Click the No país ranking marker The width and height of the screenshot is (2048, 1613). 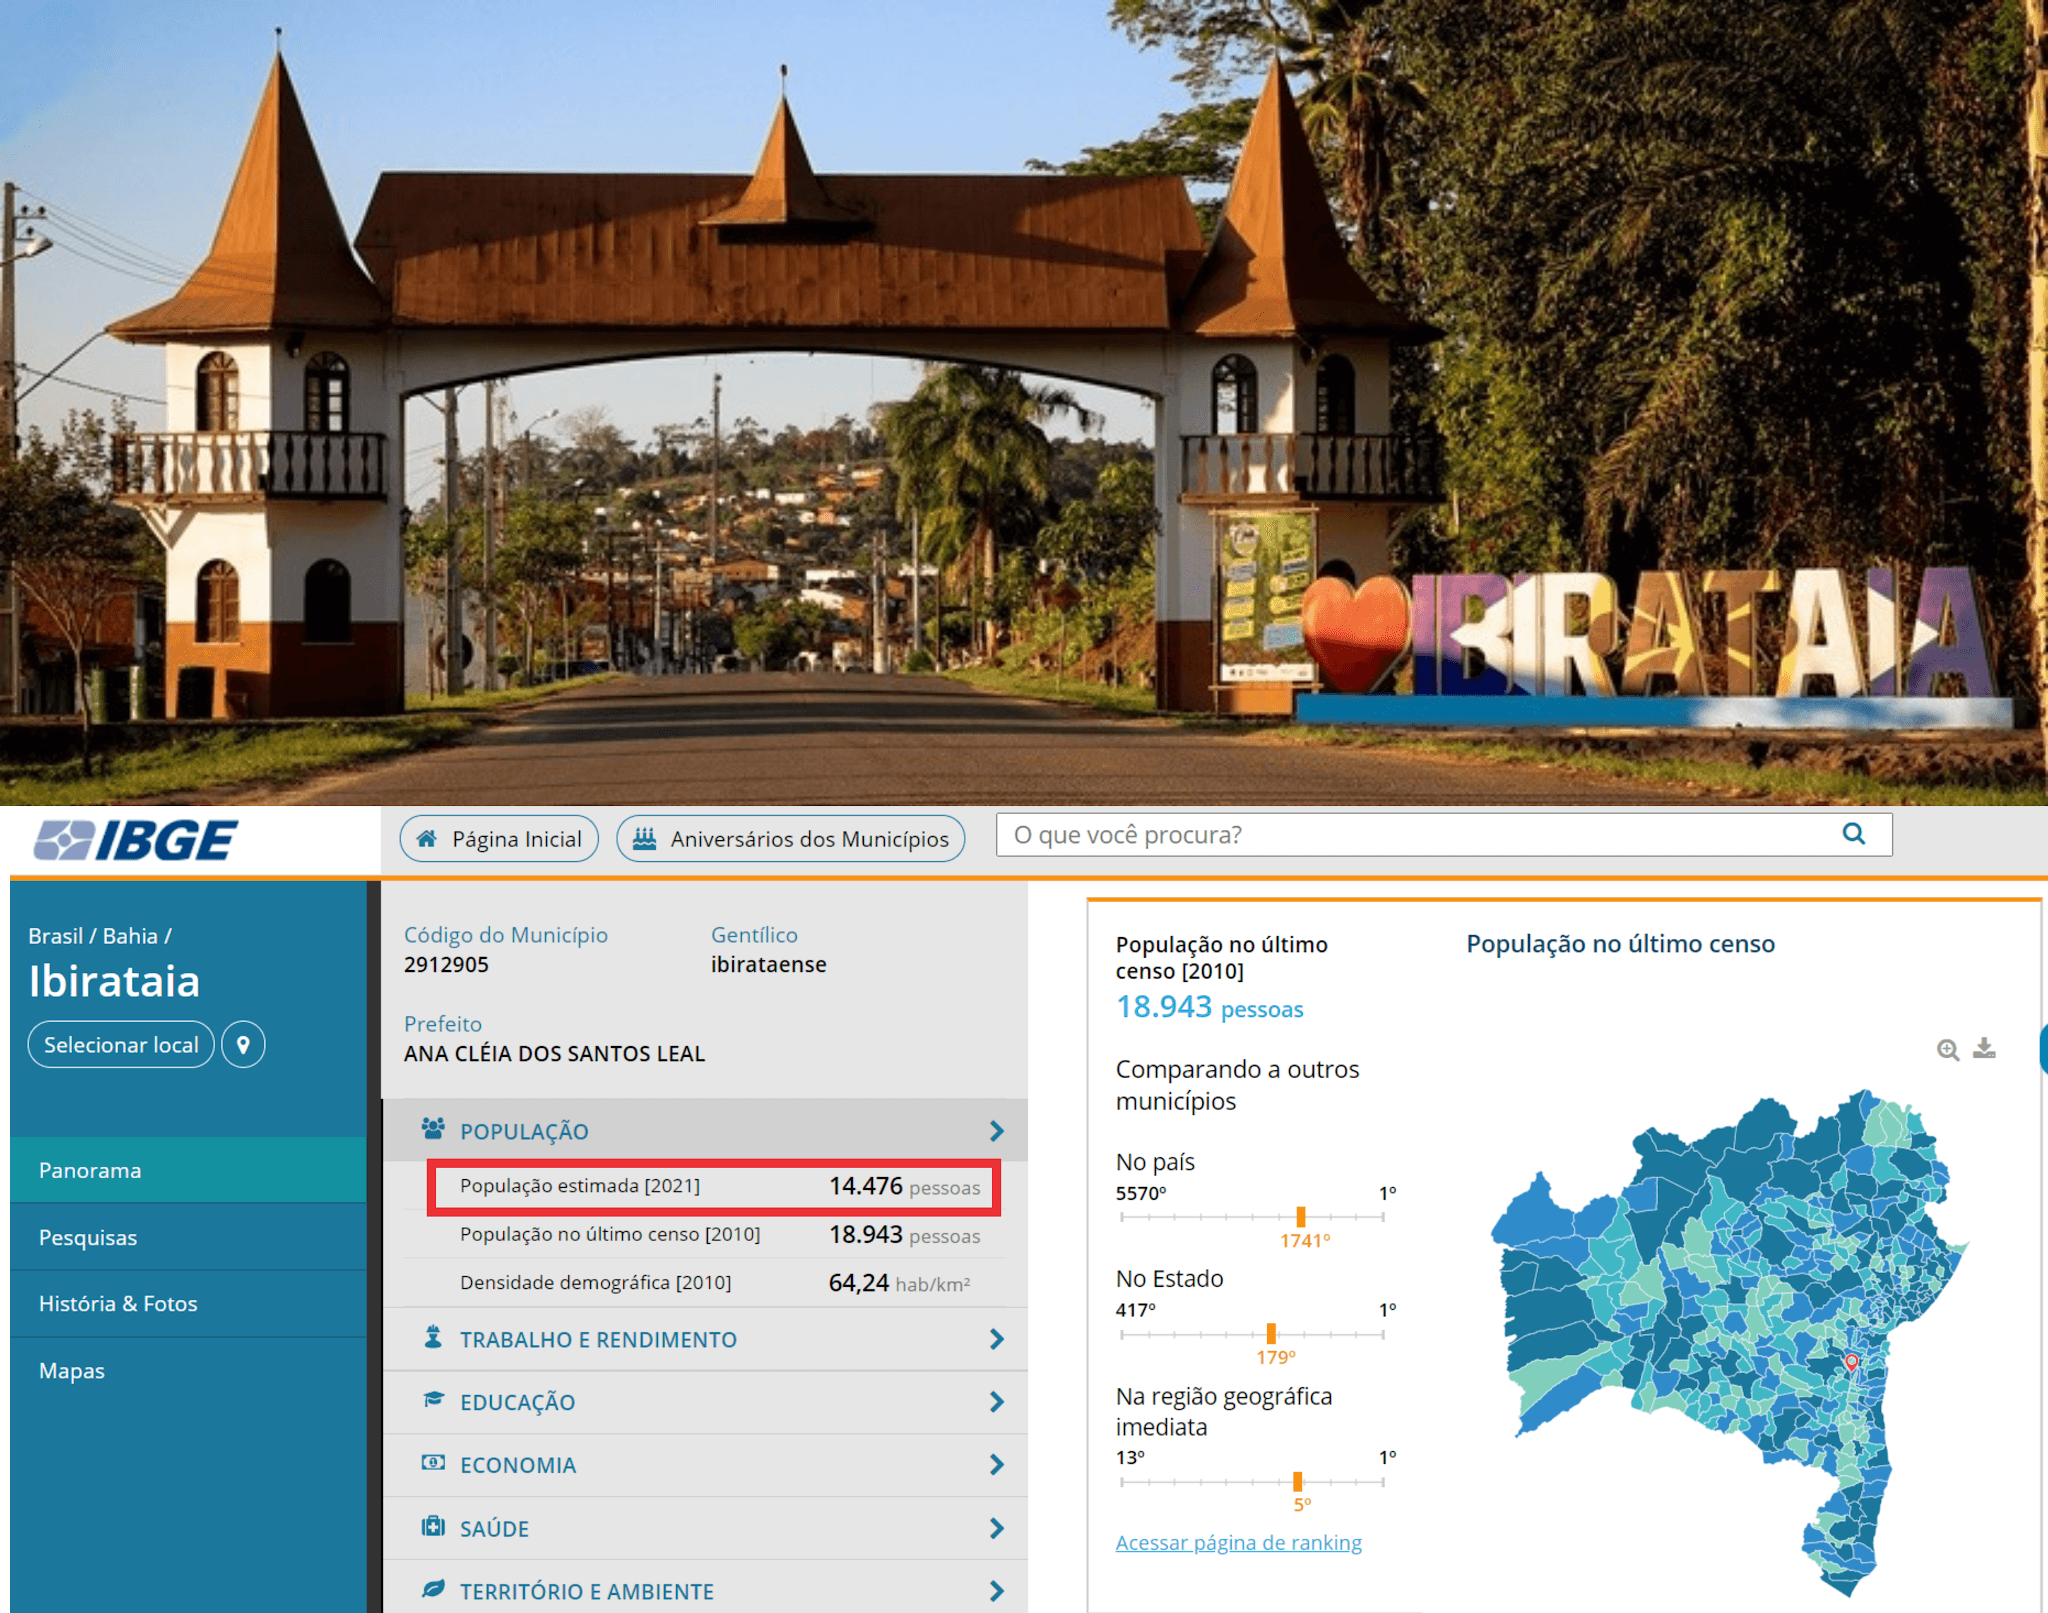[1300, 1217]
